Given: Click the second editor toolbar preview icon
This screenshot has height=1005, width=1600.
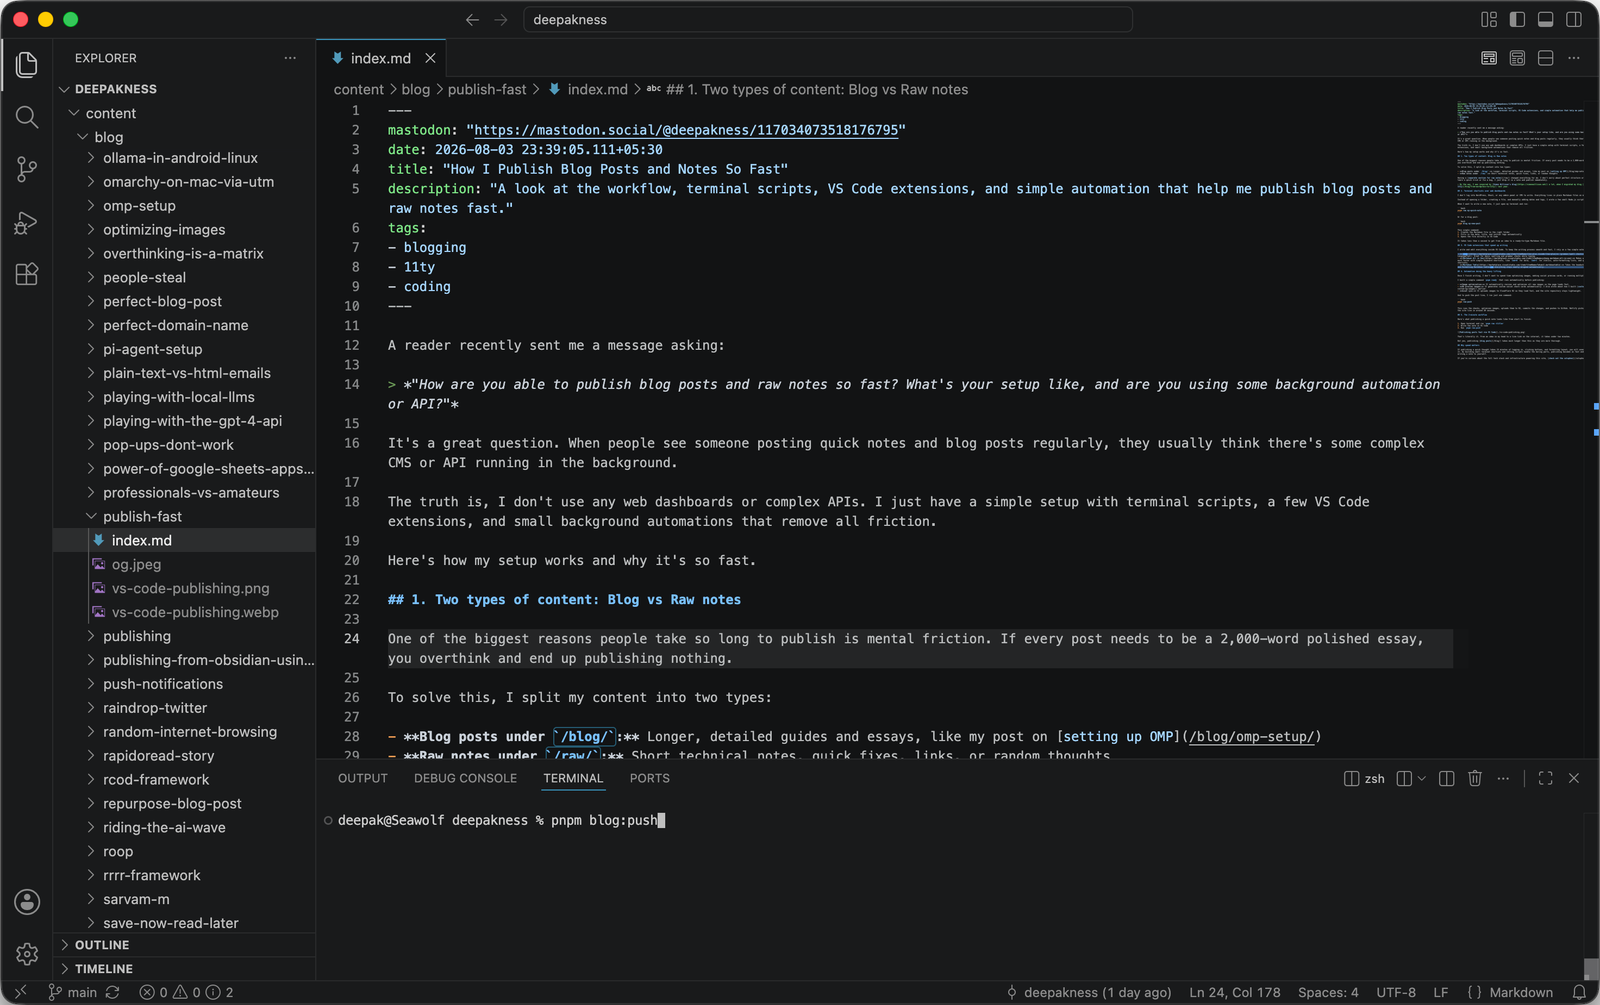Looking at the screenshot, I should (1517, 58).
